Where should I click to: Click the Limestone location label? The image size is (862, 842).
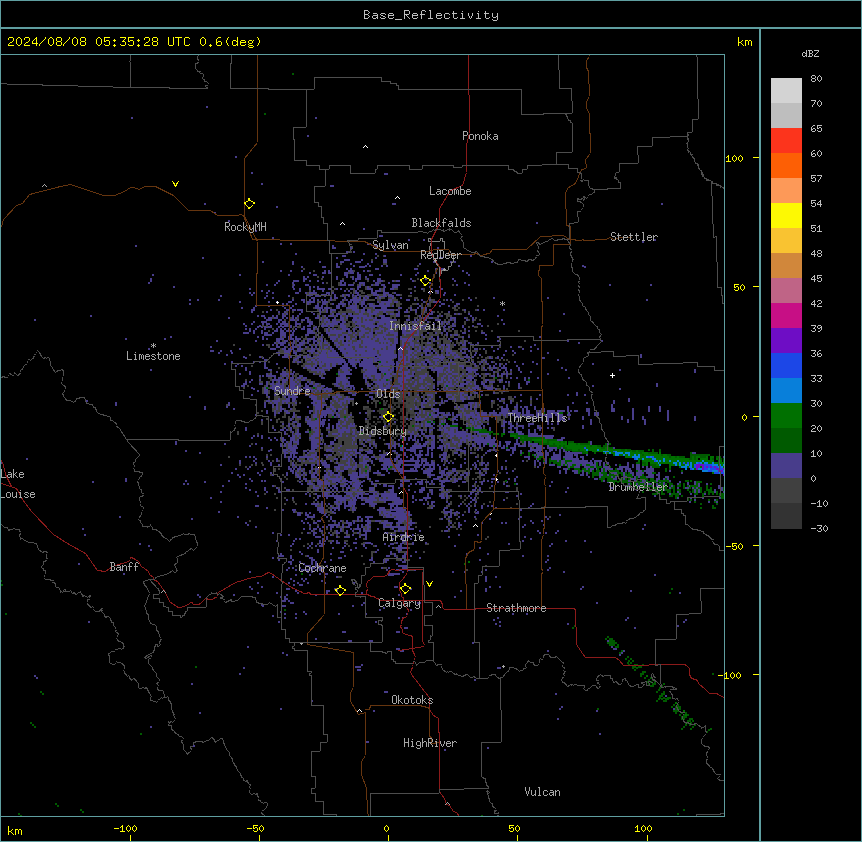pyautogui.click(x=153, y=356)
